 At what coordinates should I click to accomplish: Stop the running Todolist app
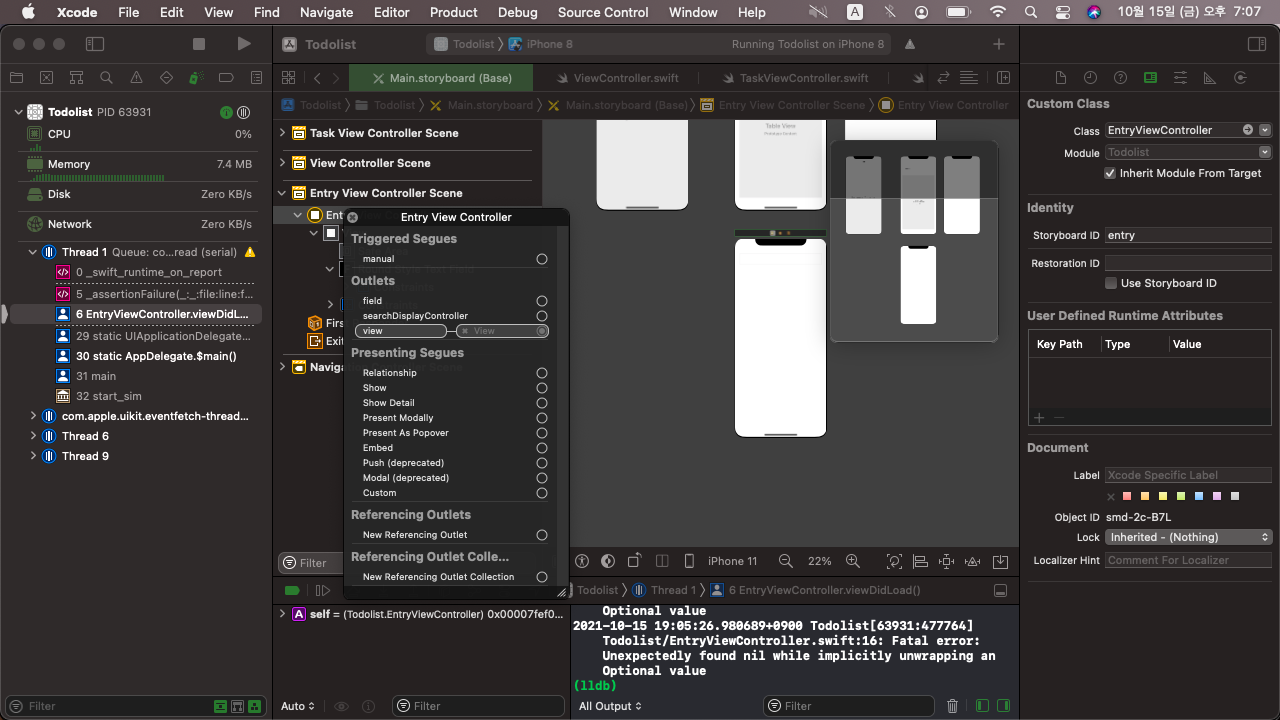tap(199, 44)
